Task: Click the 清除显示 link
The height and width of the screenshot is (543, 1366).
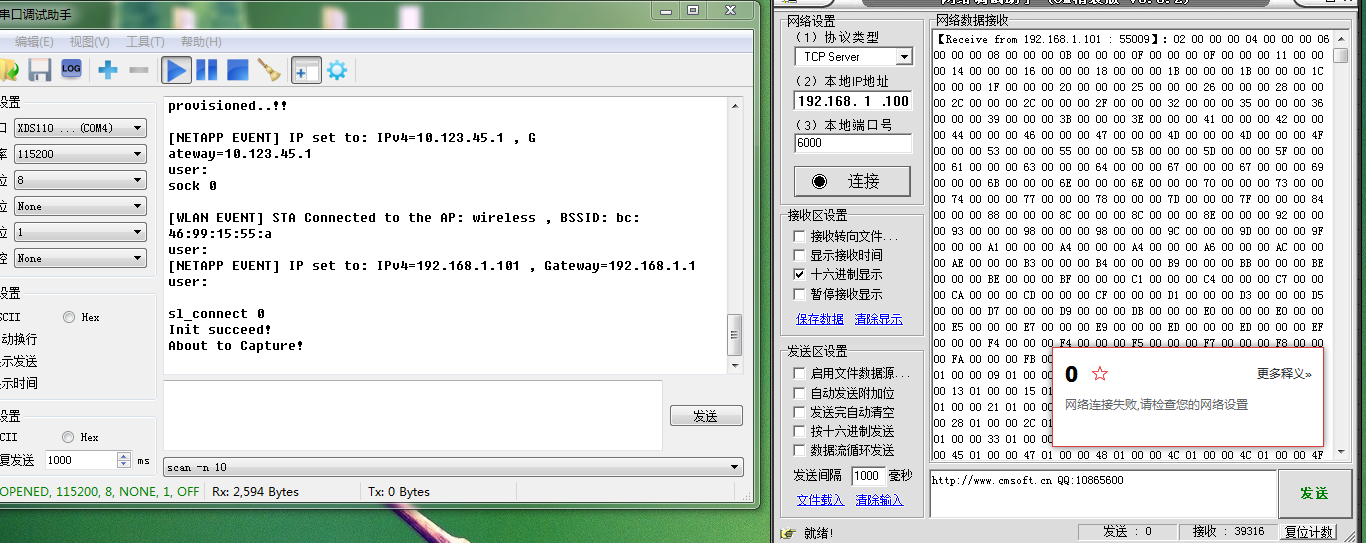Action: click(x=879, y=319)
